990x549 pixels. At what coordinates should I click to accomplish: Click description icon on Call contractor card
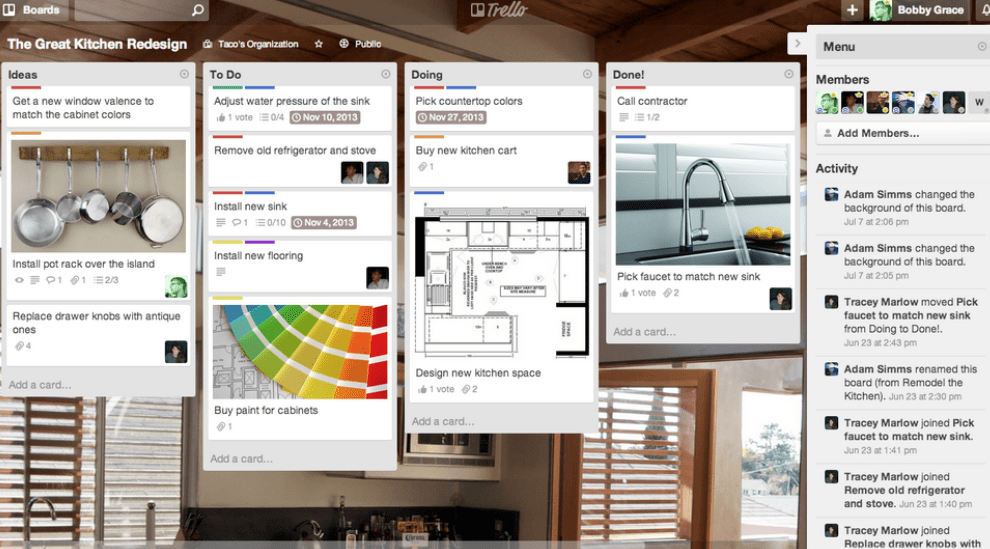pos(624,117)
